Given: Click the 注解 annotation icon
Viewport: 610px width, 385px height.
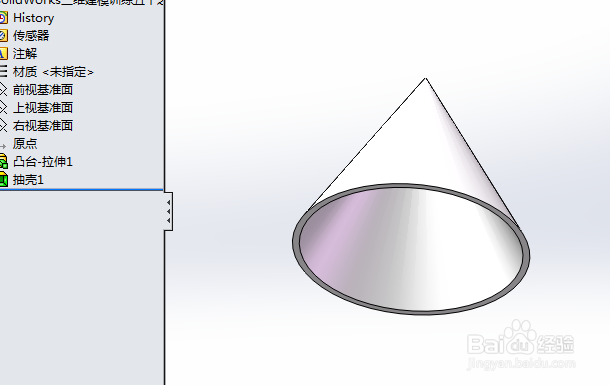Looking at the screenshot, I should [3, 54].
